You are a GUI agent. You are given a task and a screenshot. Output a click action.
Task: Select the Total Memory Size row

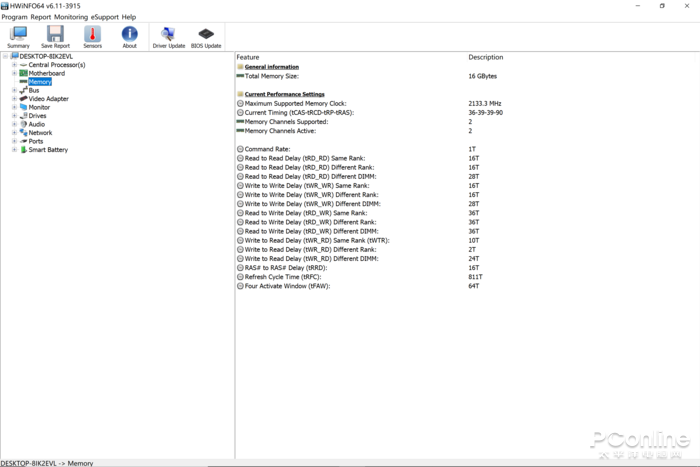[x=272, y=76]
